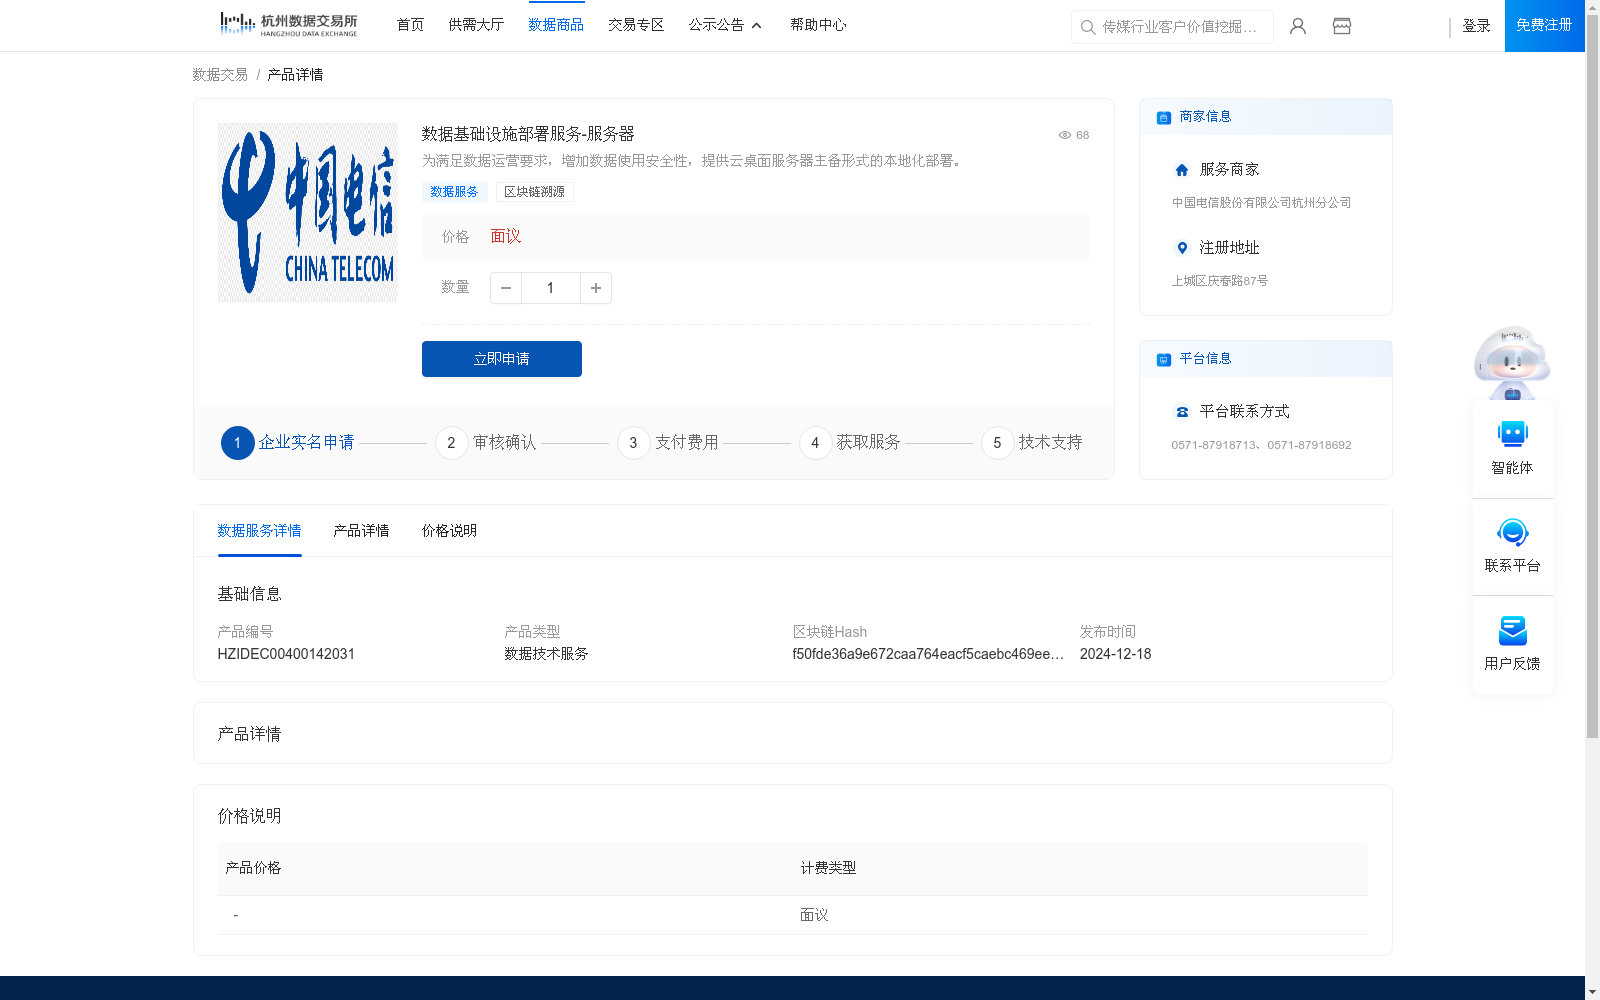Click the robot mascot floating figure
Image resolution: width=1600 pixels, height=1000 pixels.
(1512, 362)
